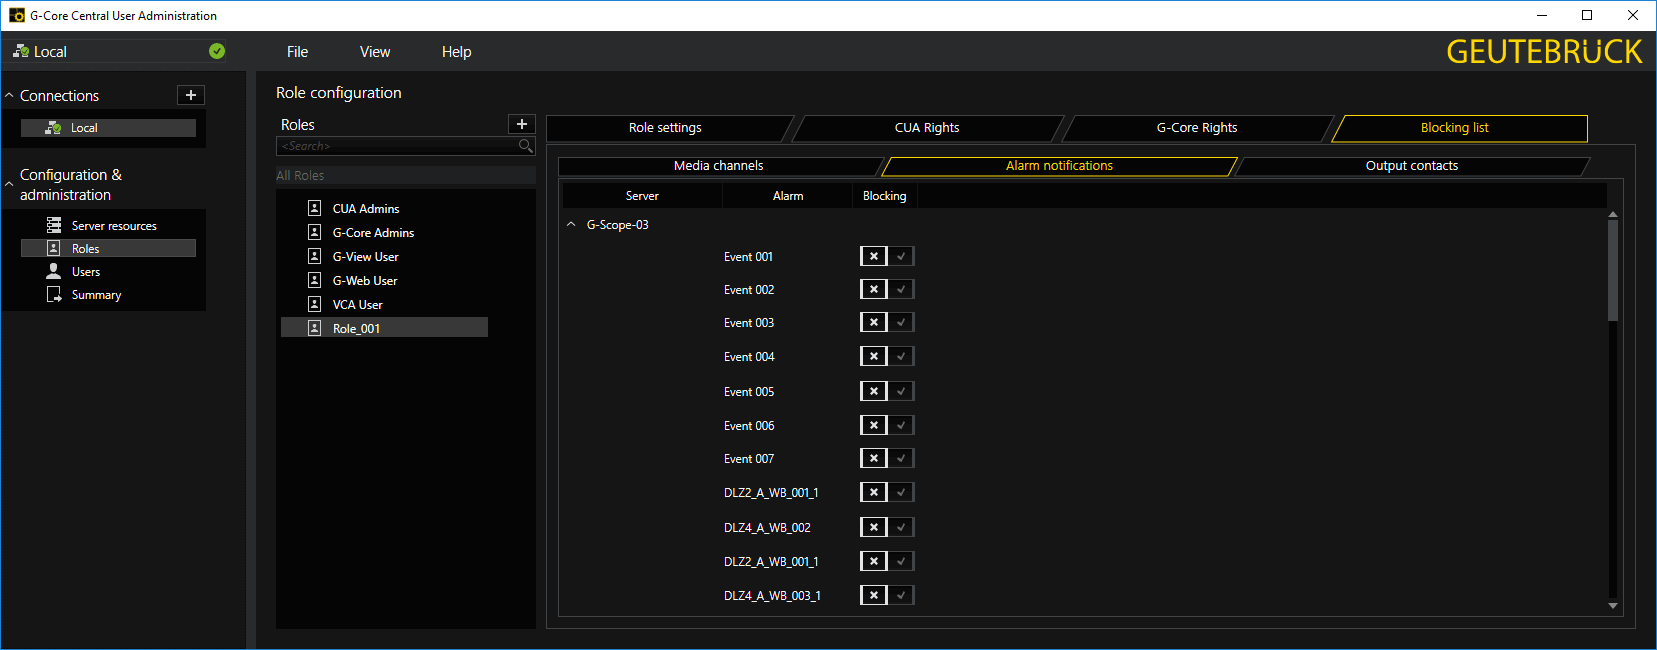Open the File menu

click(x=297, y=51)
